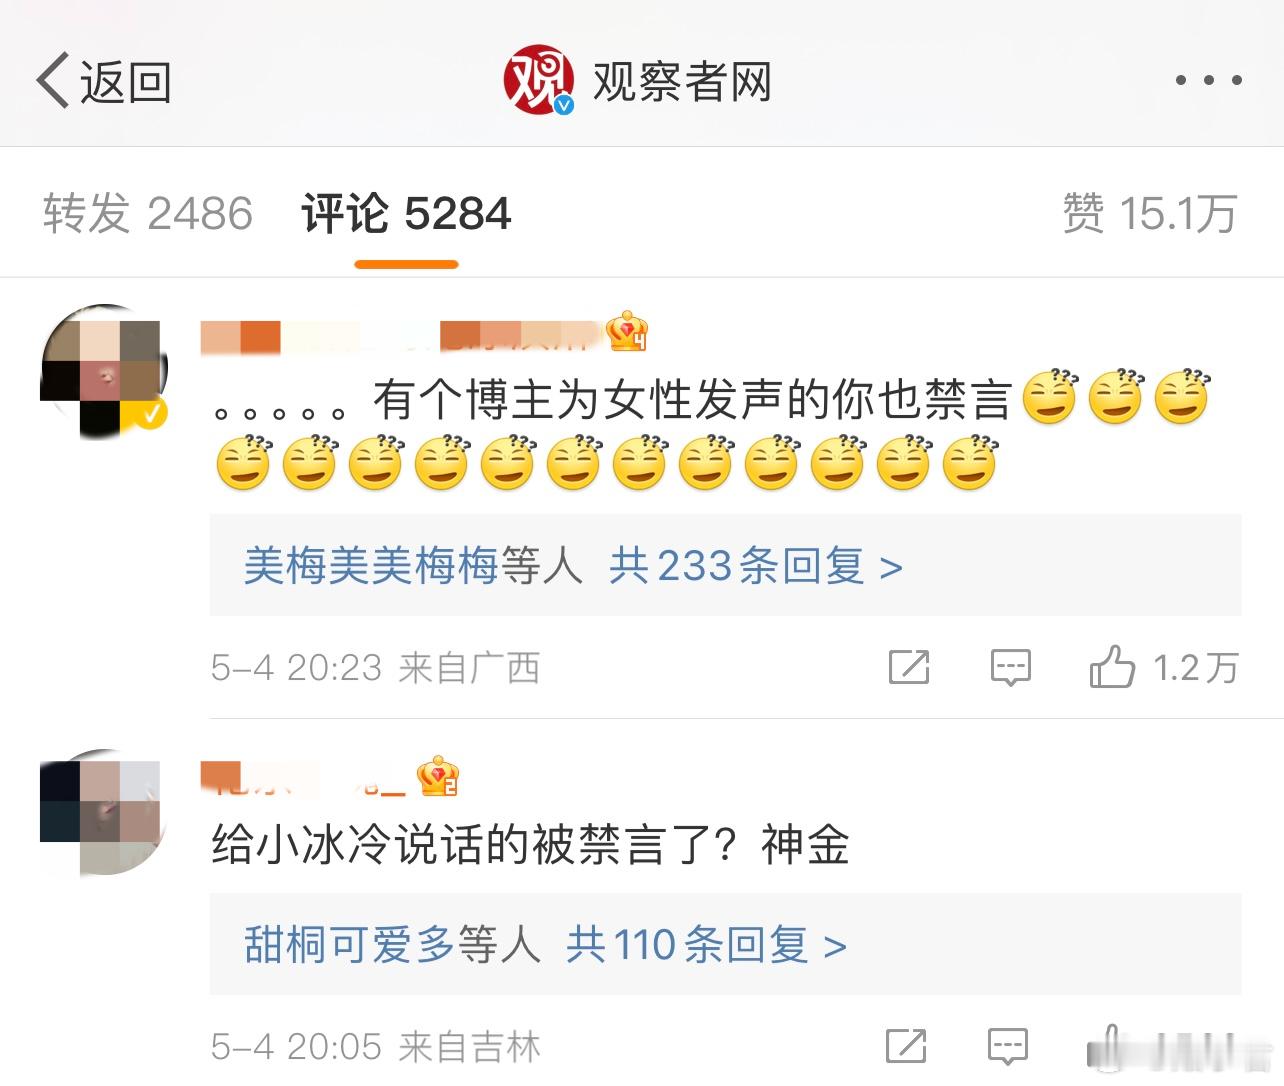
Task: Open 美梅美美梅梅 user profile link
Action: [371, 566]
